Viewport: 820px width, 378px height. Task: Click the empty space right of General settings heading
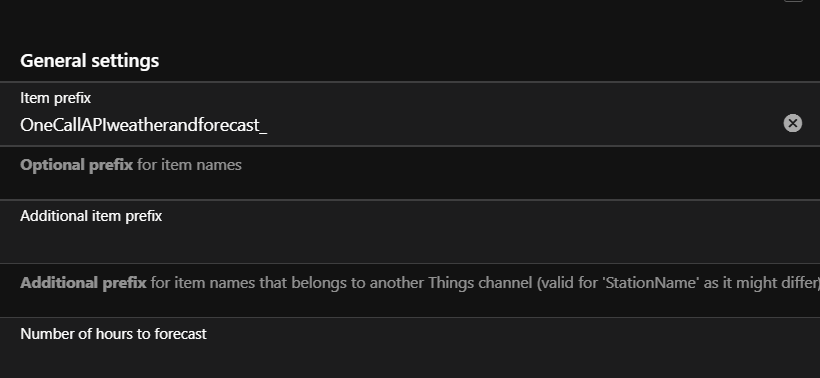(x=486, y=61)
